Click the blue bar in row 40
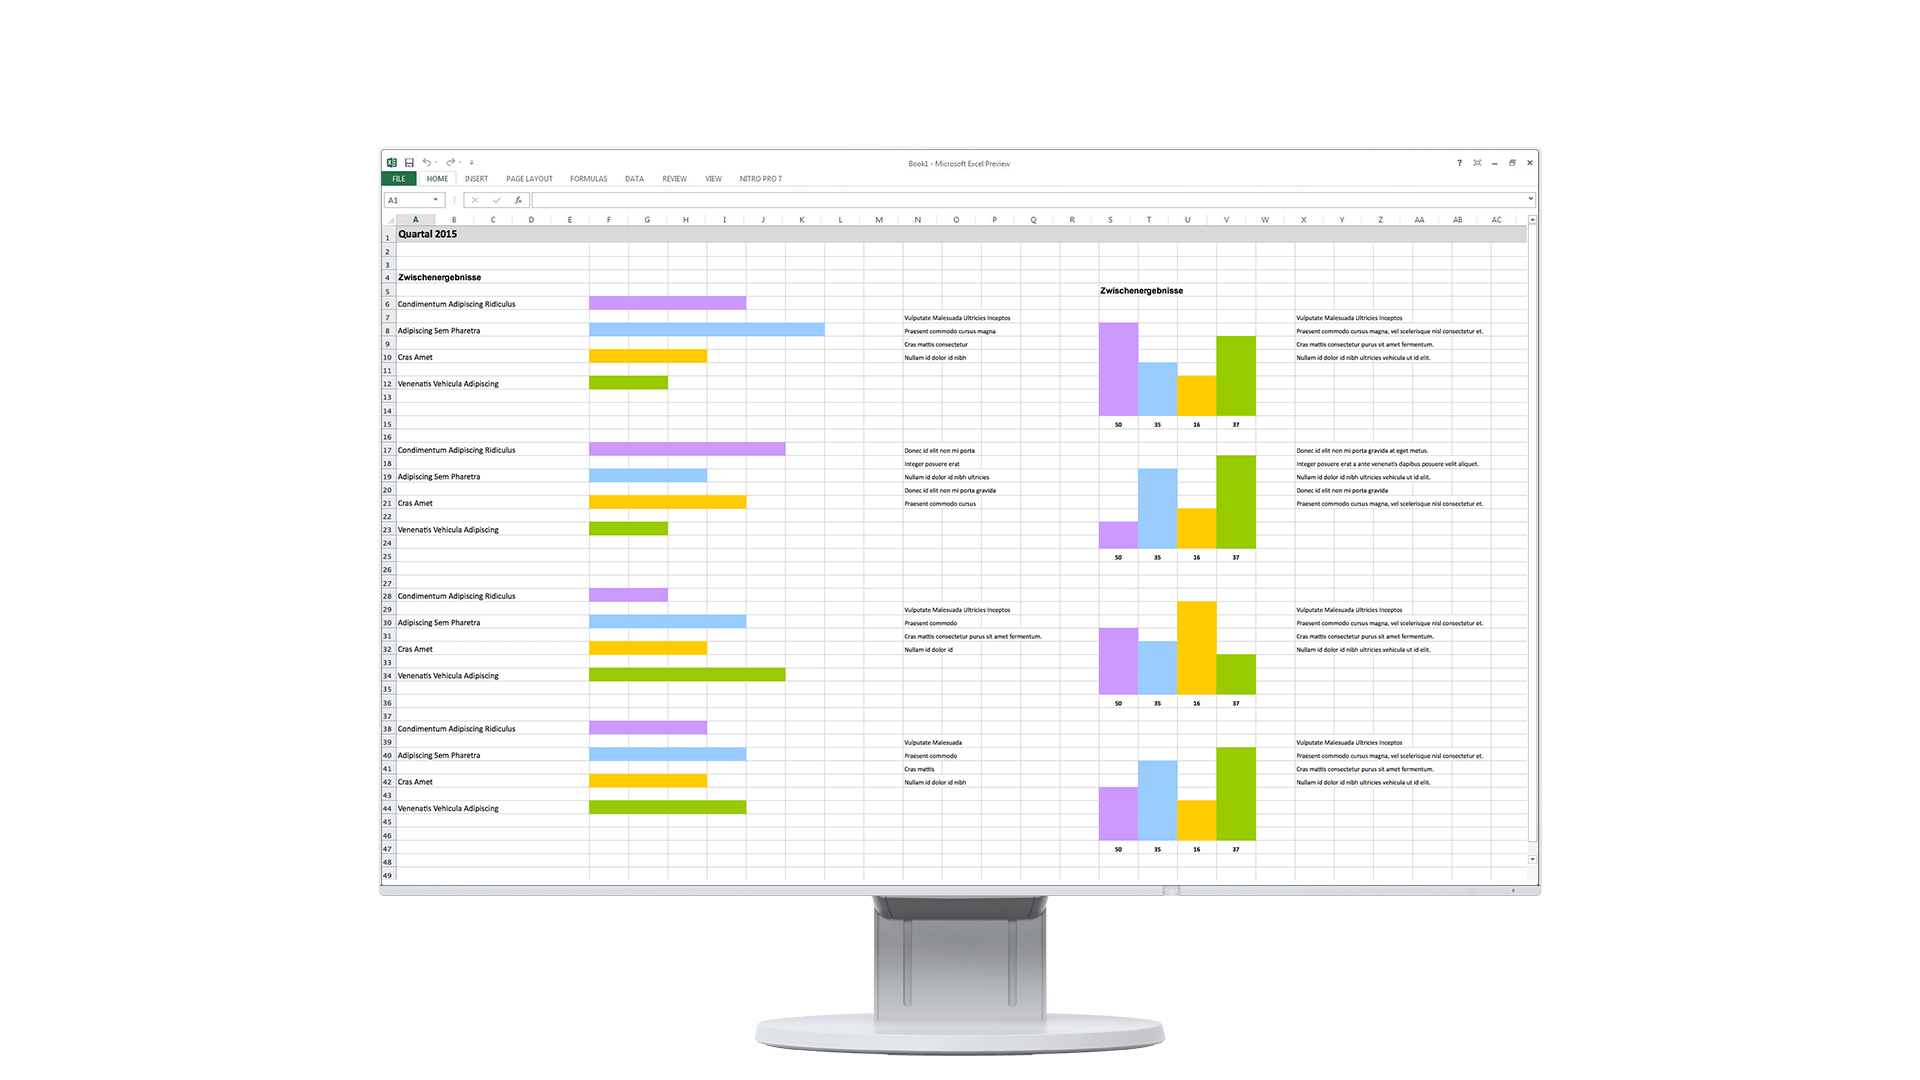This screenshot has width=1920, height=1080. click(x=668, y=754)
